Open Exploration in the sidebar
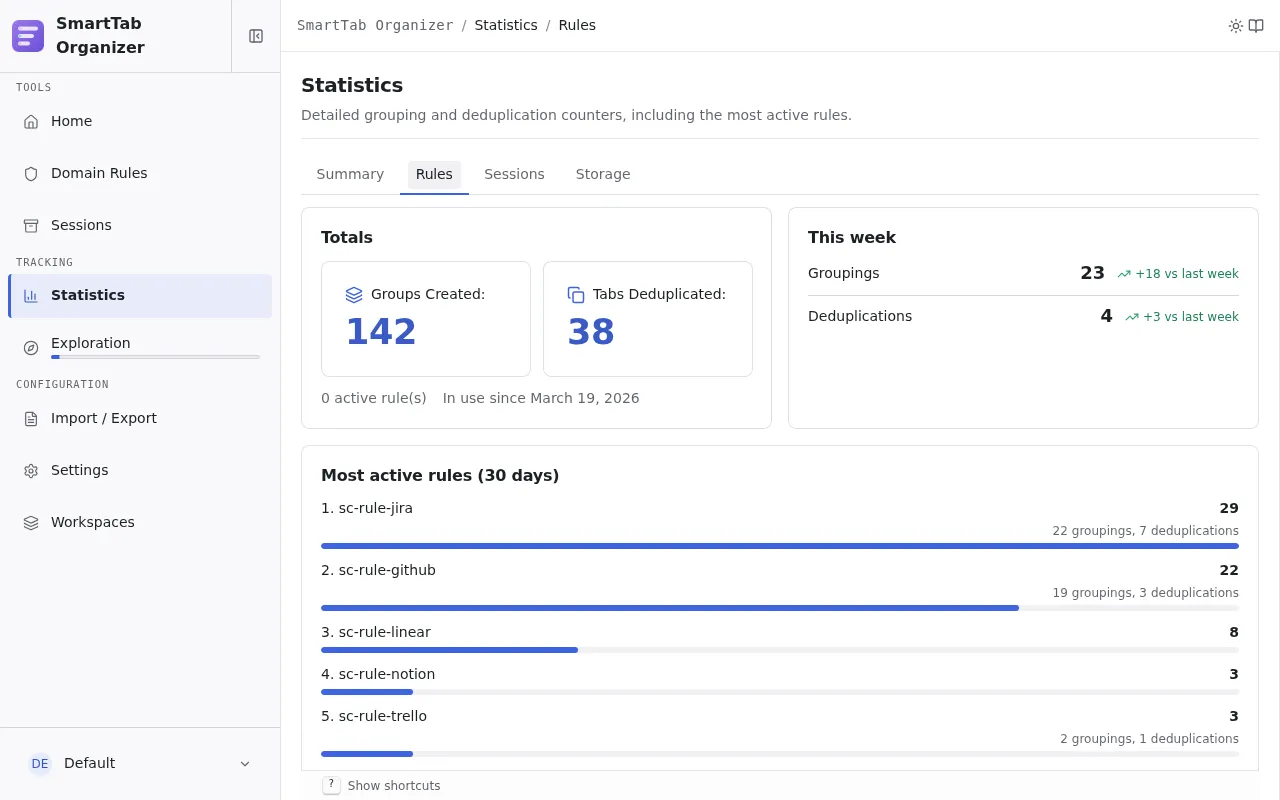Screen dimensions: 1280x800 [140, 348]
